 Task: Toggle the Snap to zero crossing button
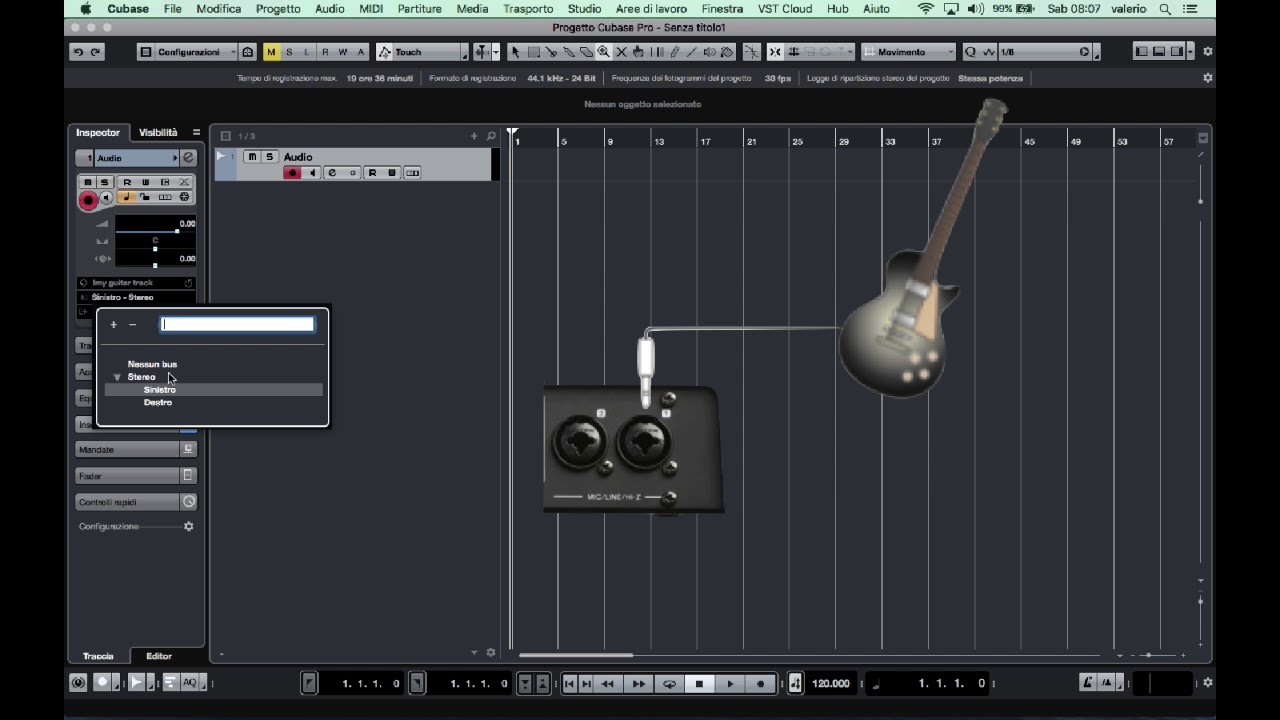tap(751, 52)
